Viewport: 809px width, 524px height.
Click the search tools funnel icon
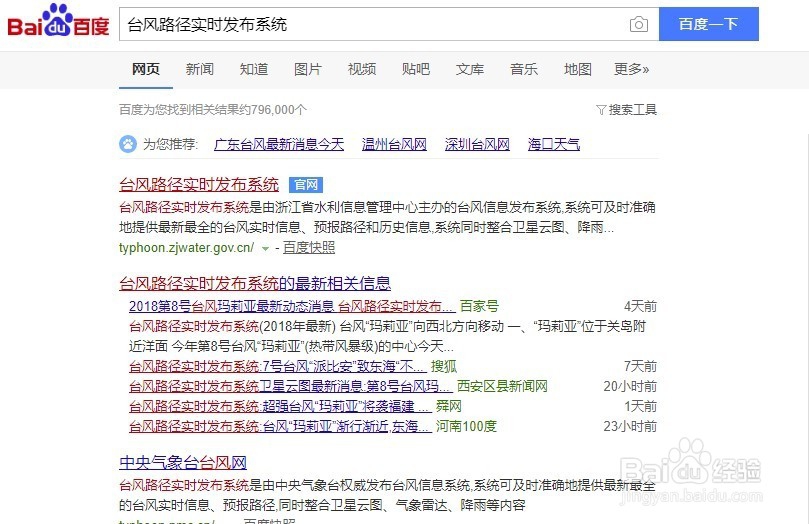601,110
